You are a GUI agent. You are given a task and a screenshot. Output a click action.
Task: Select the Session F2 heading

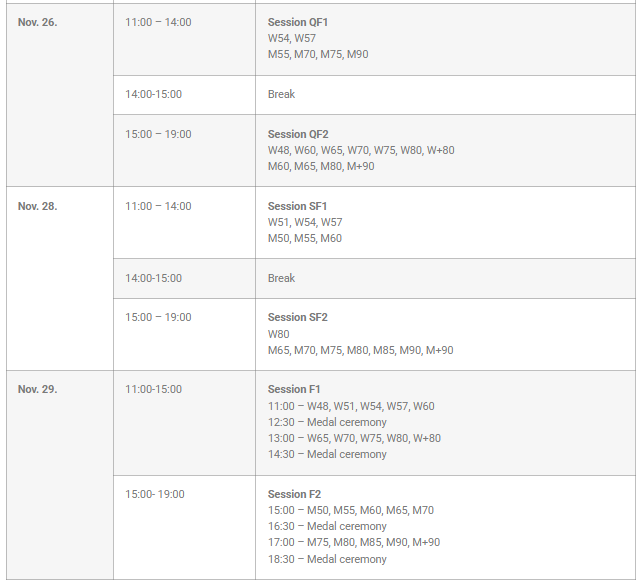pyautogui.click(x=294, y=494)
